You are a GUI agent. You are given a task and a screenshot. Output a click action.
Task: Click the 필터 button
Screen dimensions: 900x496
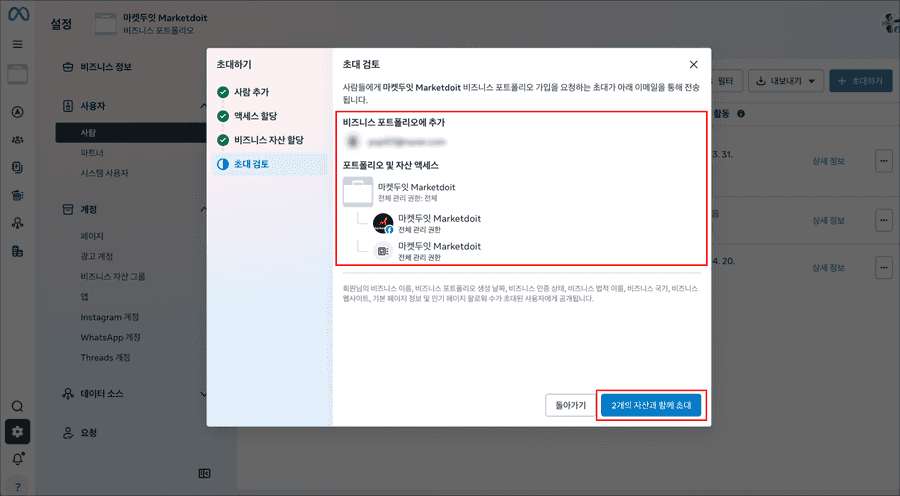[x=725, y=81]
